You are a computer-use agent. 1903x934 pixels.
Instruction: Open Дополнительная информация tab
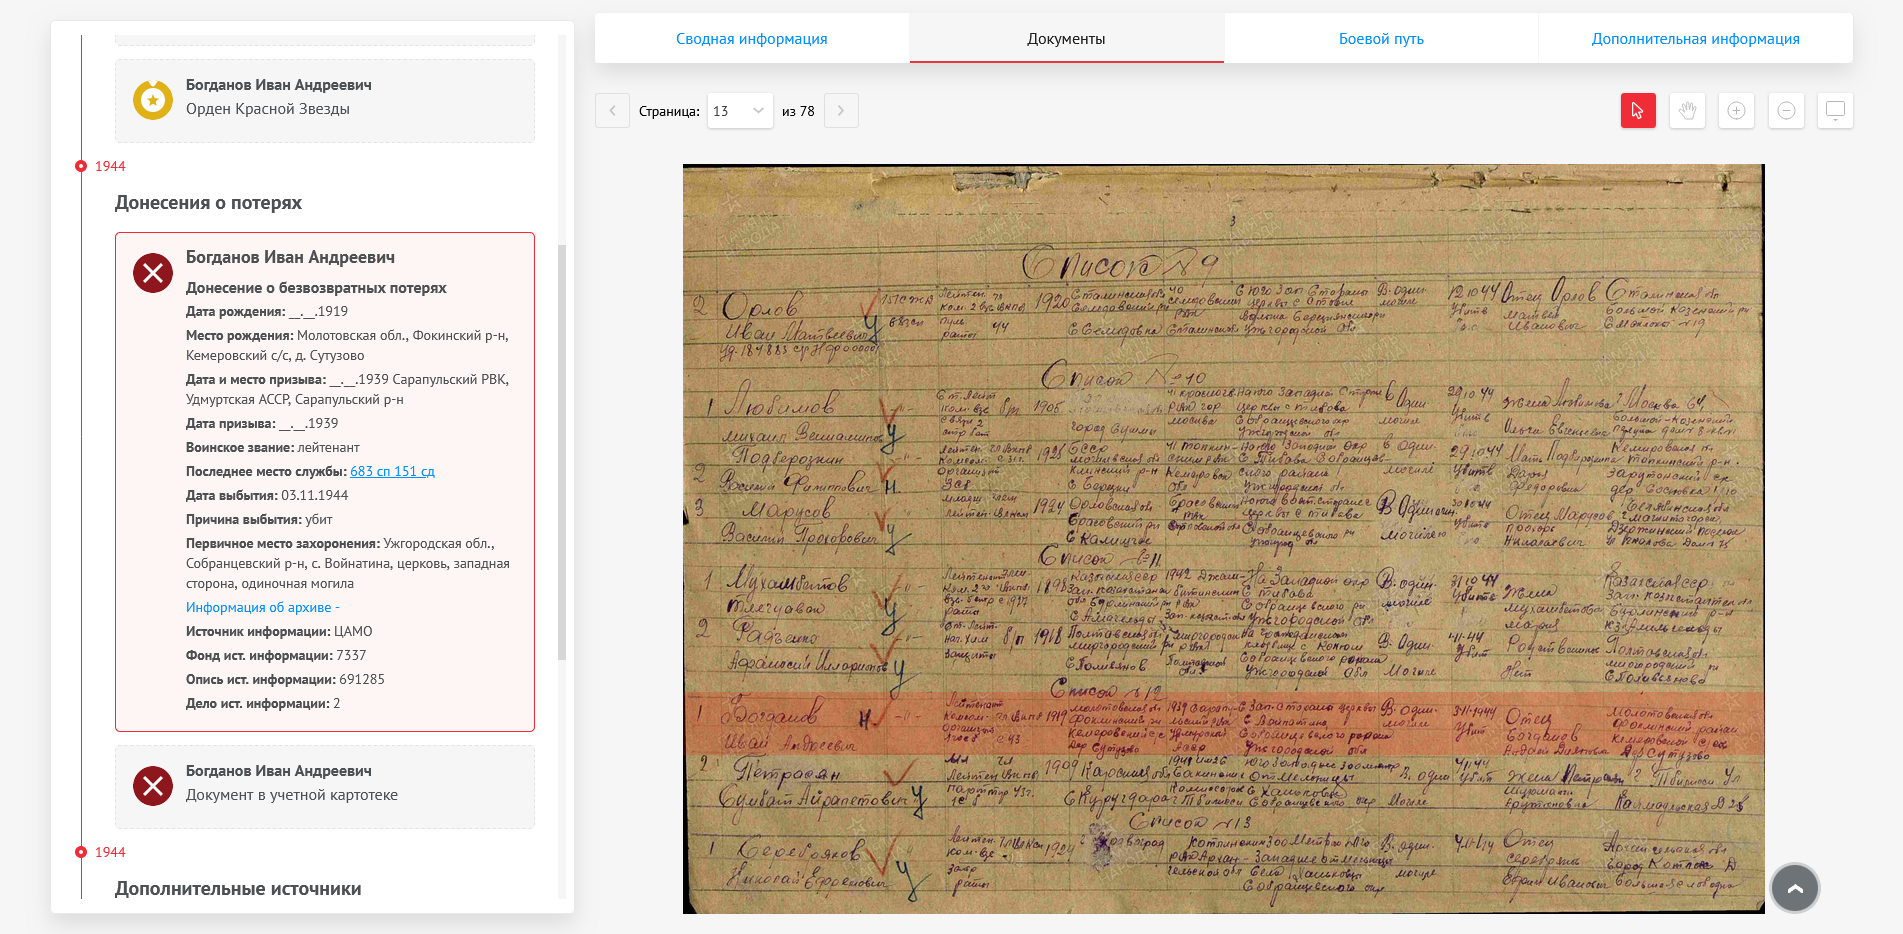point(1695,39)
